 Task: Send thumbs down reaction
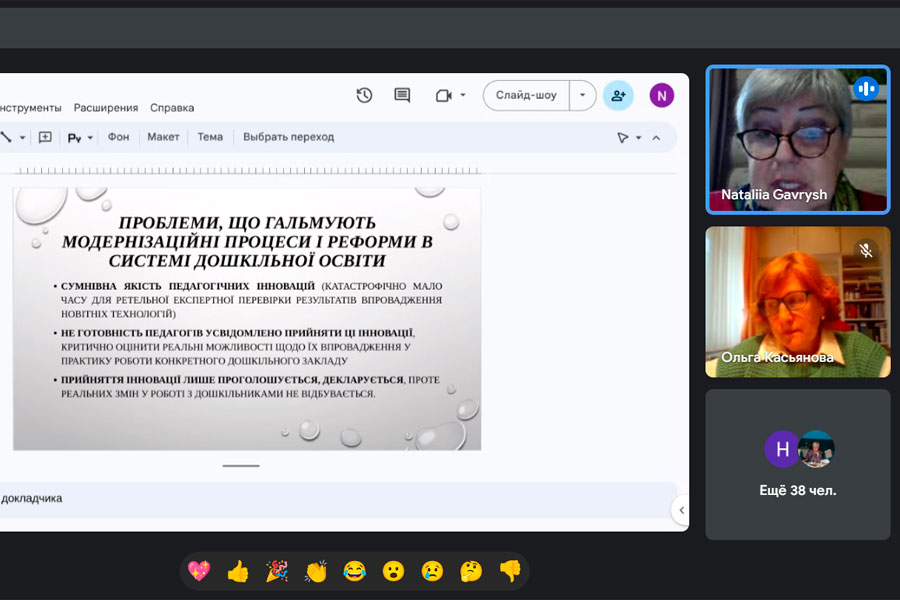(510, 571)
